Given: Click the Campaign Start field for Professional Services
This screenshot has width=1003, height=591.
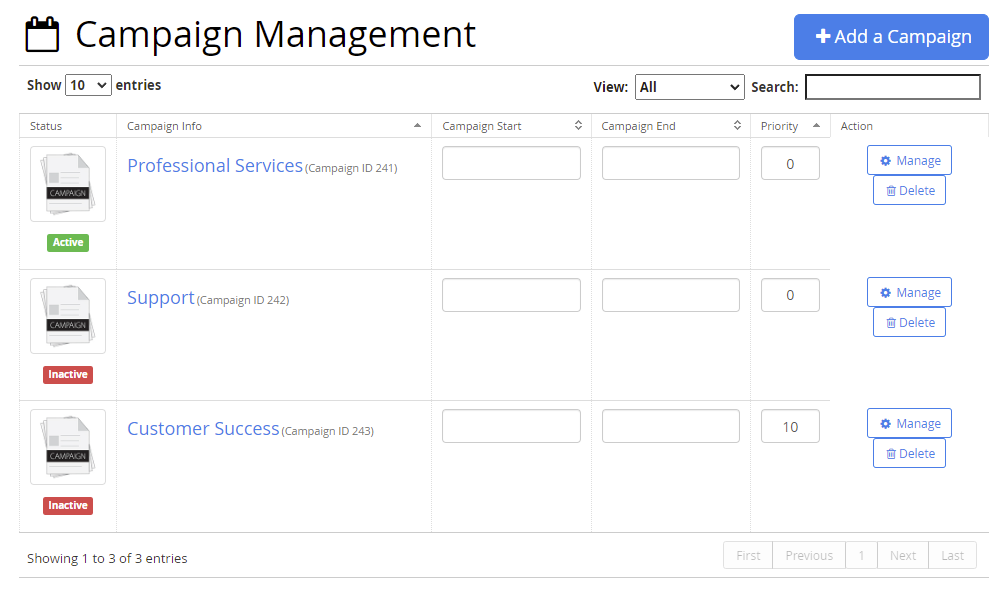Looking at the screenshot, I should [x=511, y=163].
